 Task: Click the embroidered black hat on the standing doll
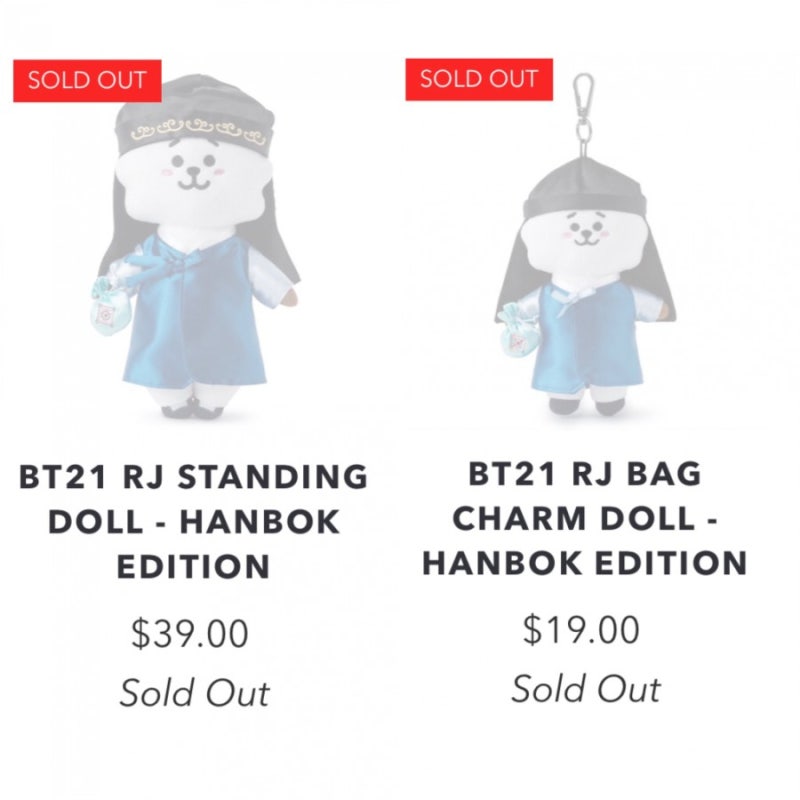pos(194,115)
